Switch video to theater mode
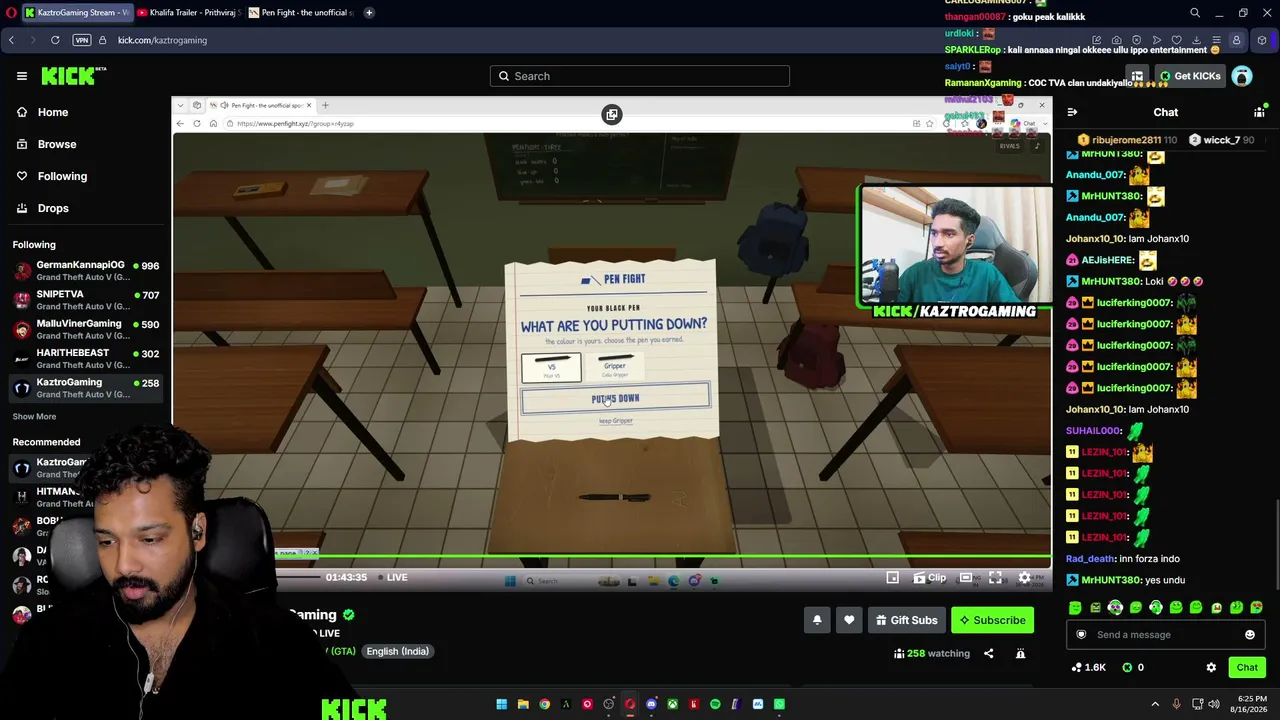Viewport: 1280px width, 720px height. 966,578
